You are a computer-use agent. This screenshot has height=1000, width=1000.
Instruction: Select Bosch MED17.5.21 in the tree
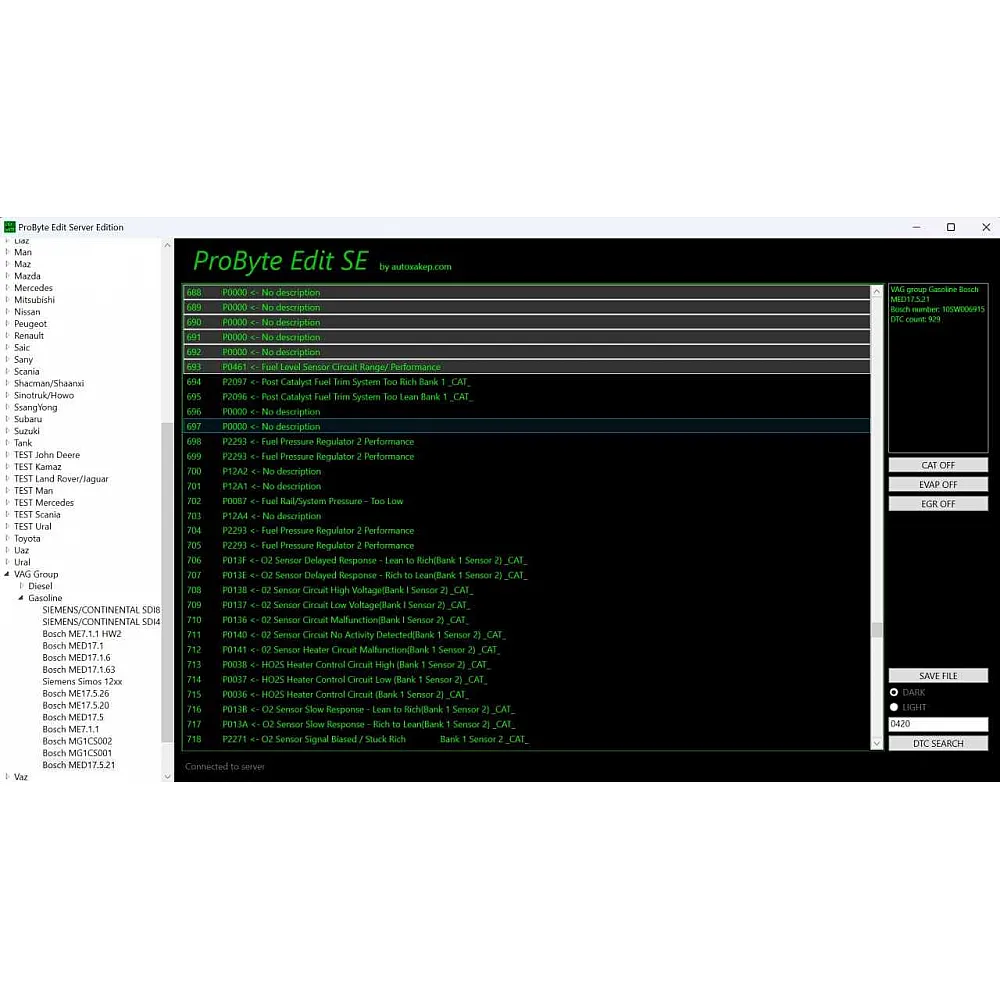click(x=78, y=765)
